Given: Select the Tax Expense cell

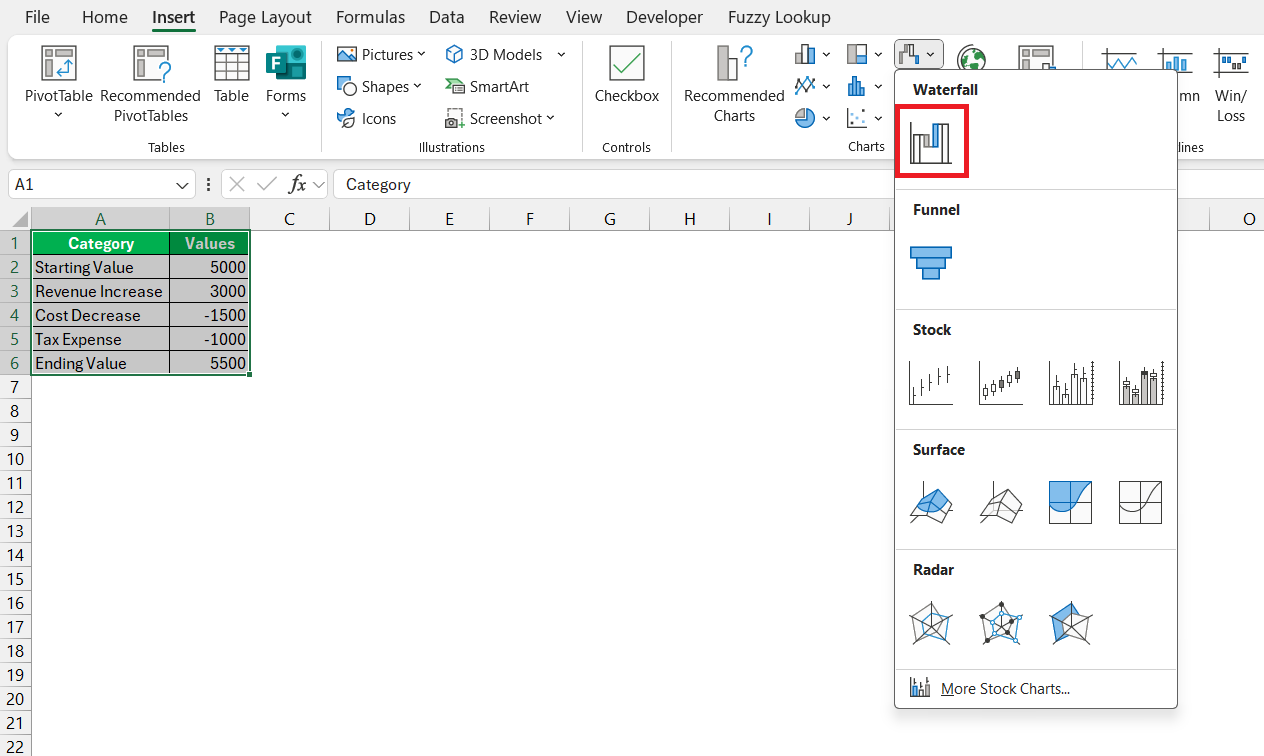Looking at the screenshot, I should pos(101,339).
